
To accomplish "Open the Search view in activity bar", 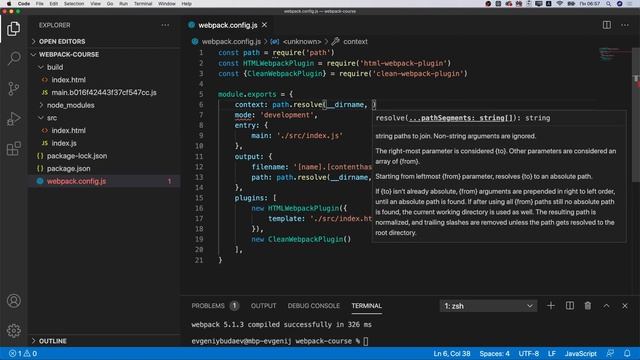I will pos(13,58).
